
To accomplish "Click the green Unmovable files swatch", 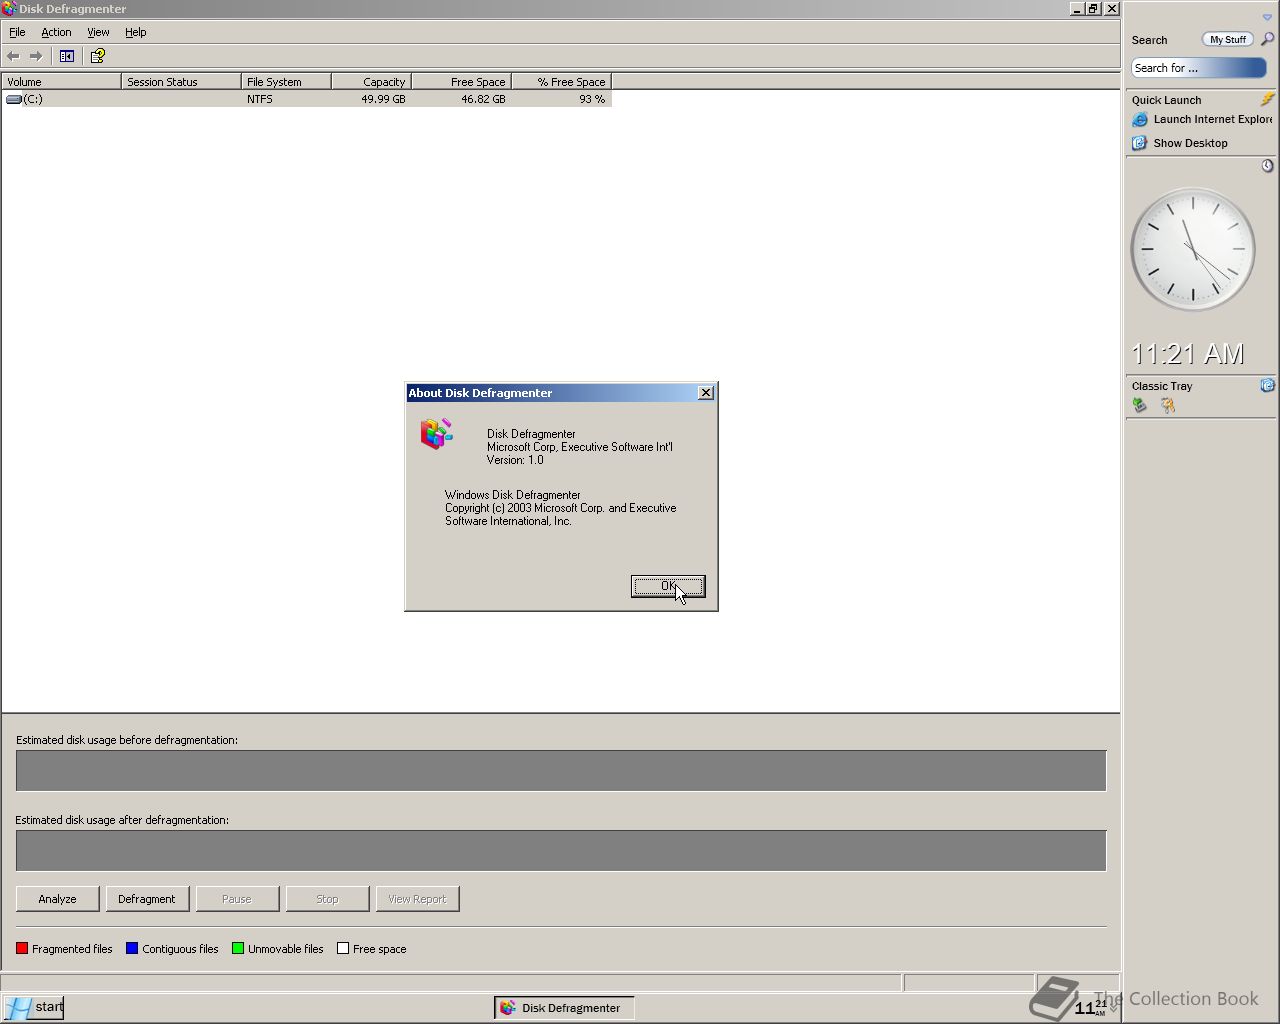I will coord(238,949).
